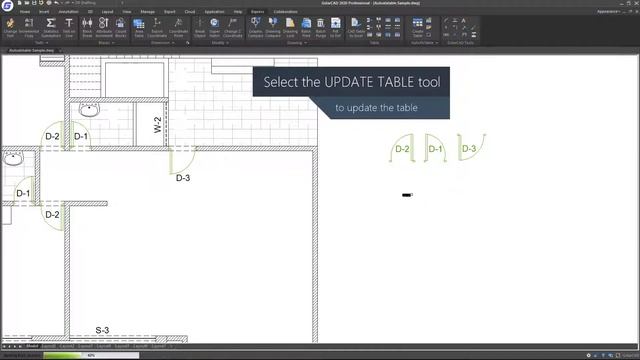Screen dimensions: 640x360
Task: Select the Drawing Lock tool
Action: 290,27
